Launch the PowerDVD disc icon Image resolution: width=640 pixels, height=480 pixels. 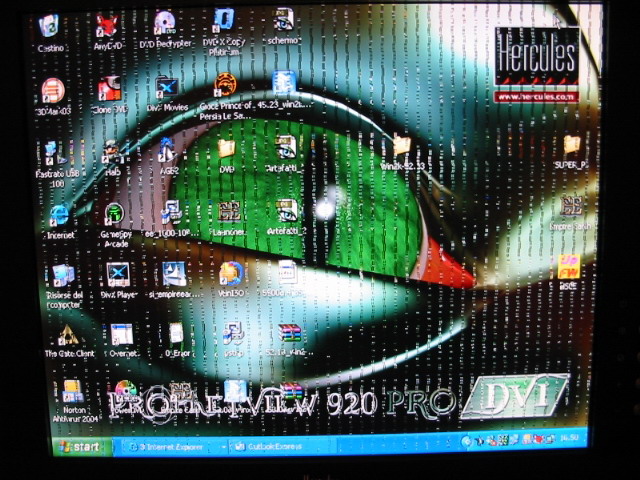125,391
